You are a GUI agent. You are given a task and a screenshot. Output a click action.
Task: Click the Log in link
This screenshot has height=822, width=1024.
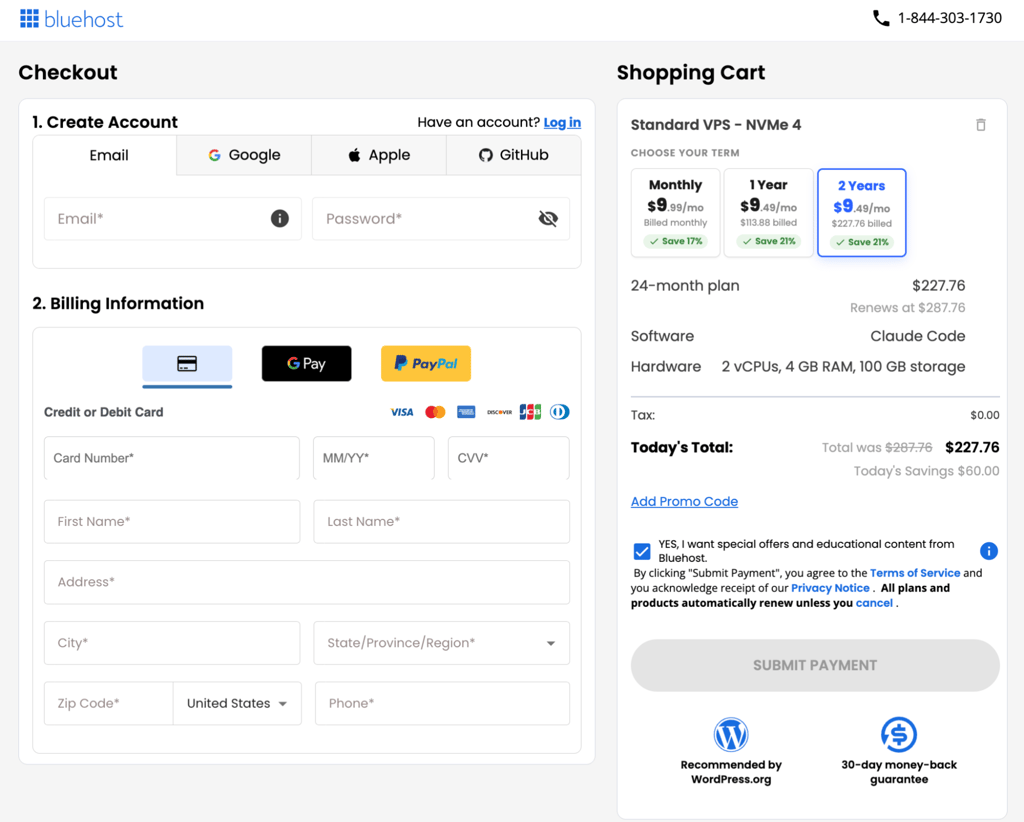pos(562,122)
